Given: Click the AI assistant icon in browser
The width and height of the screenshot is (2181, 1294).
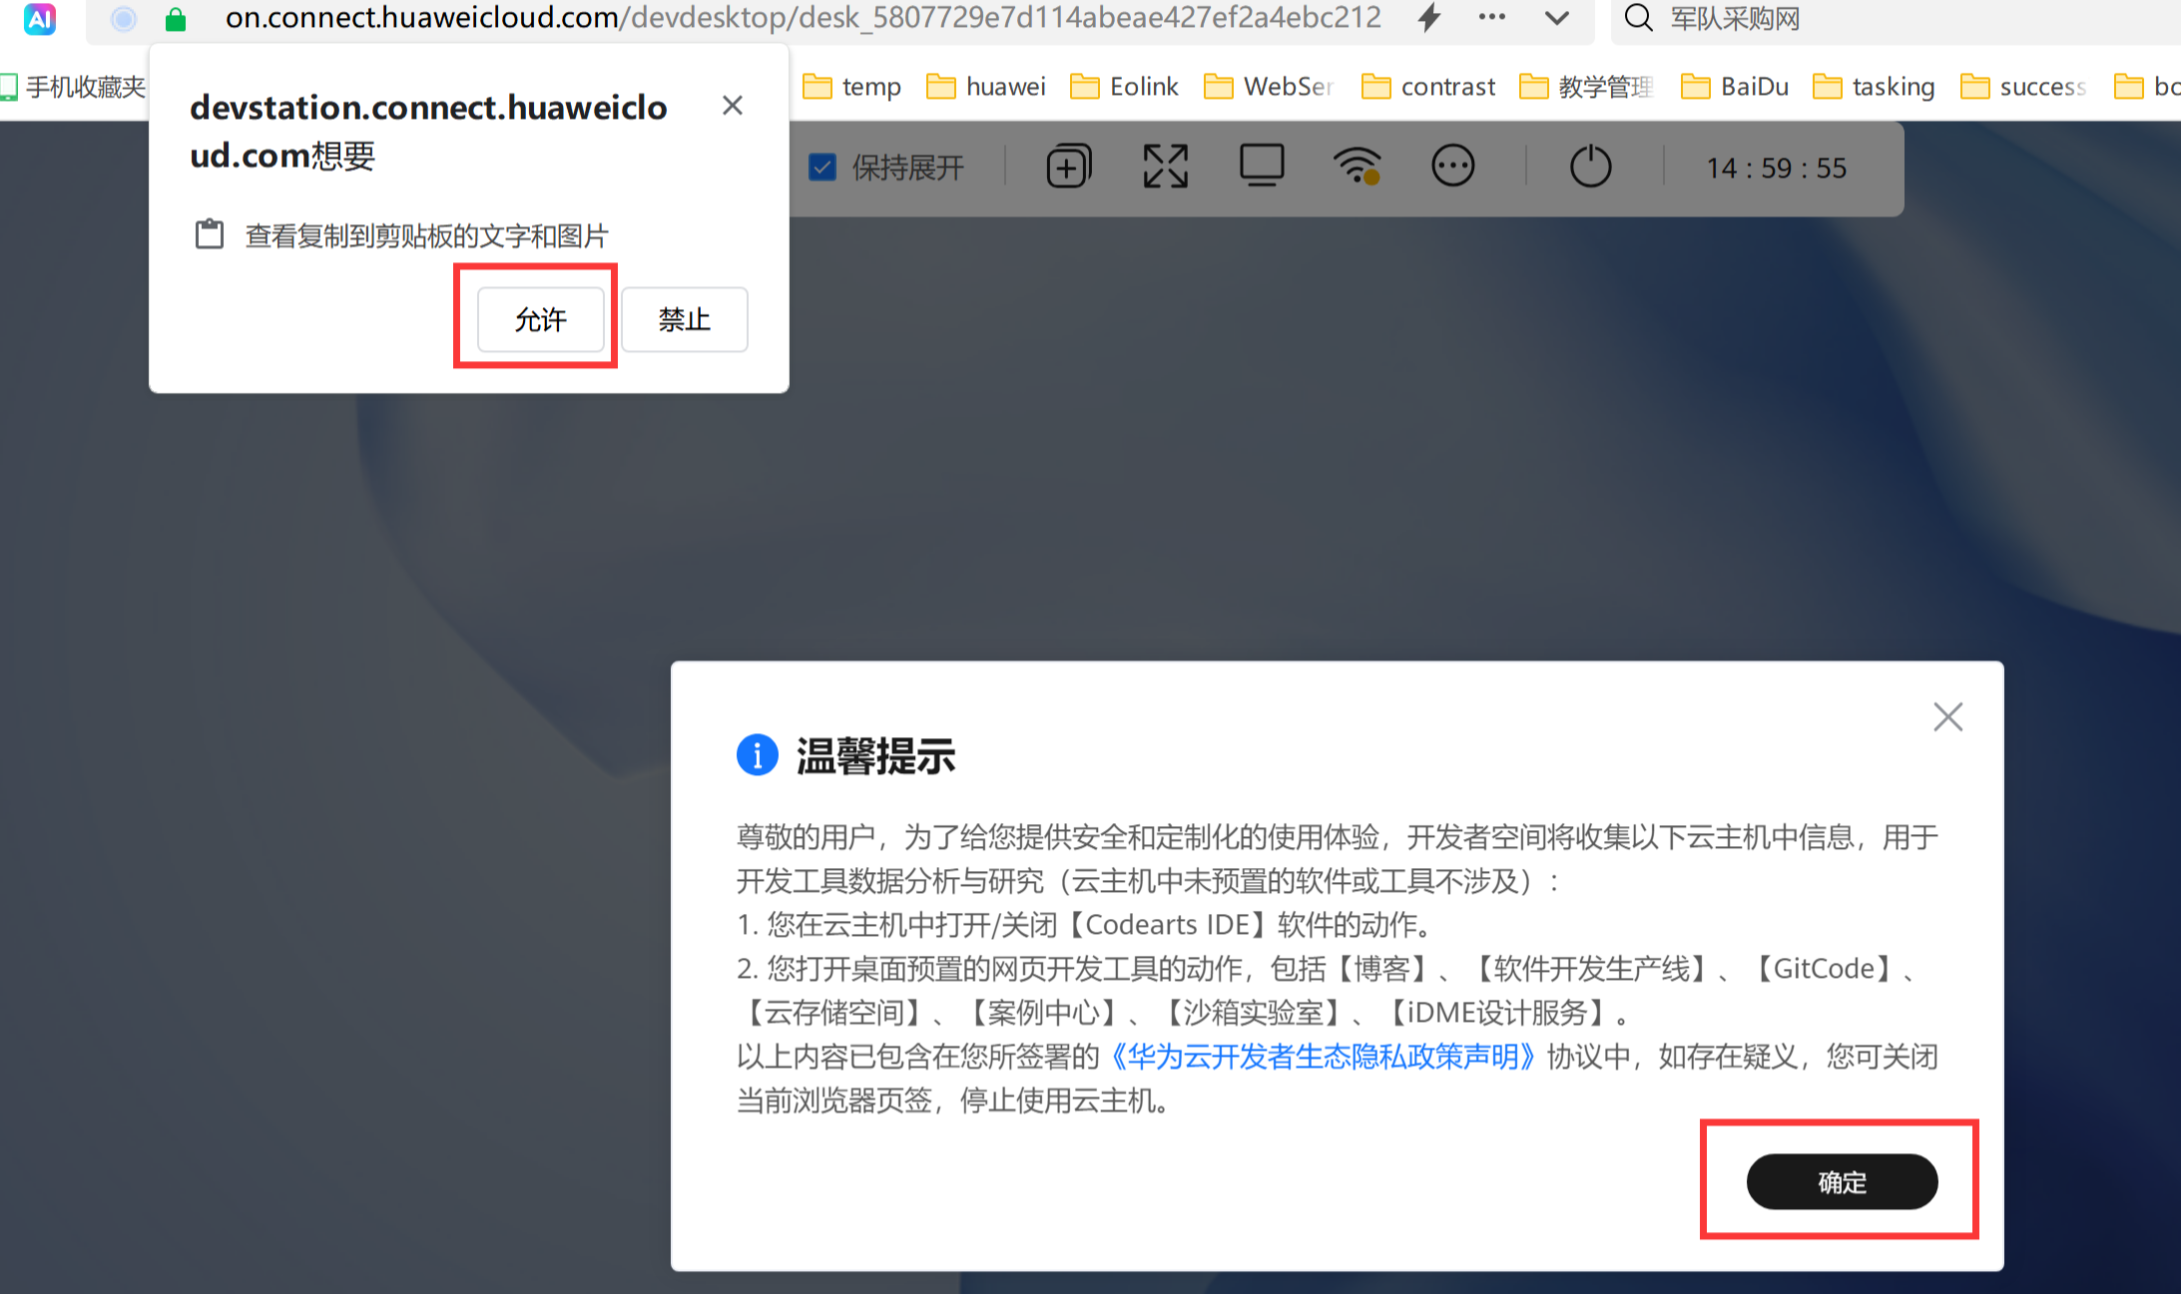Looking at the screenshot, I should 40,18.
